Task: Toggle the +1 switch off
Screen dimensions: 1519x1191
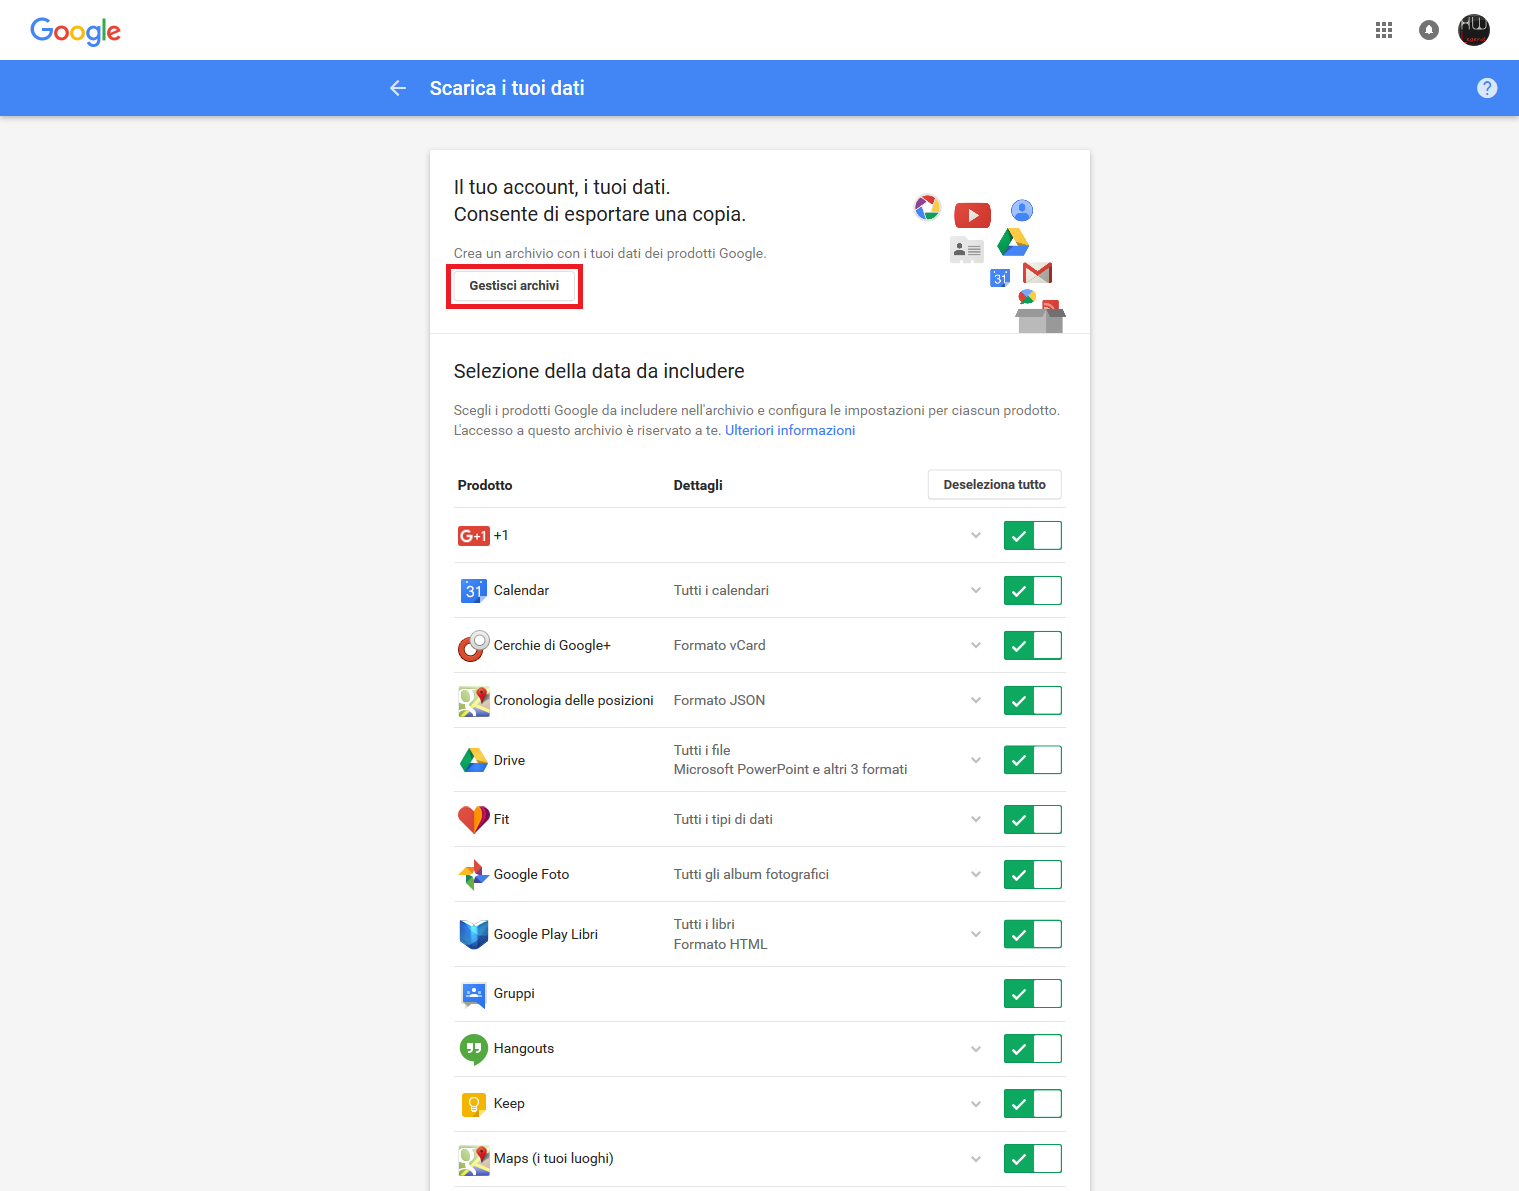Action: 1033,536
